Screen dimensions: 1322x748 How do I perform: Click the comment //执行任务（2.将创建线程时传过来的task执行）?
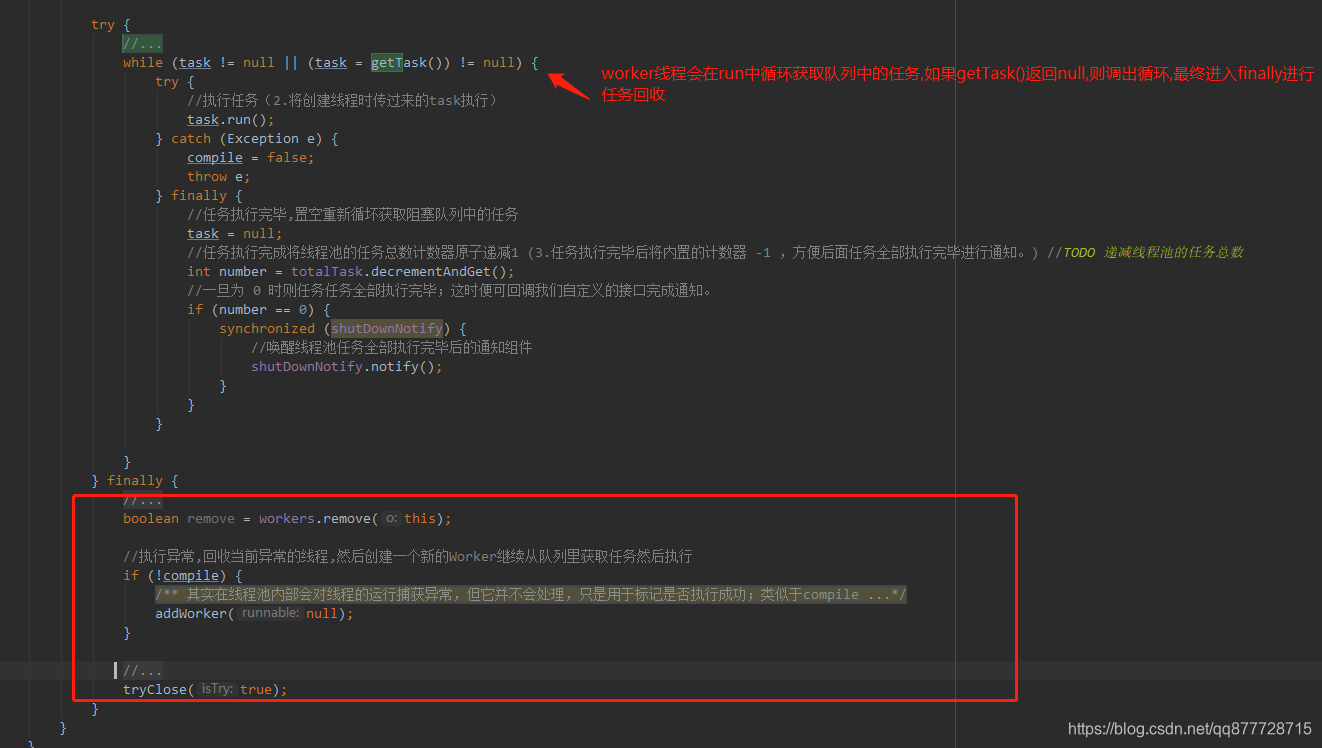343,100
